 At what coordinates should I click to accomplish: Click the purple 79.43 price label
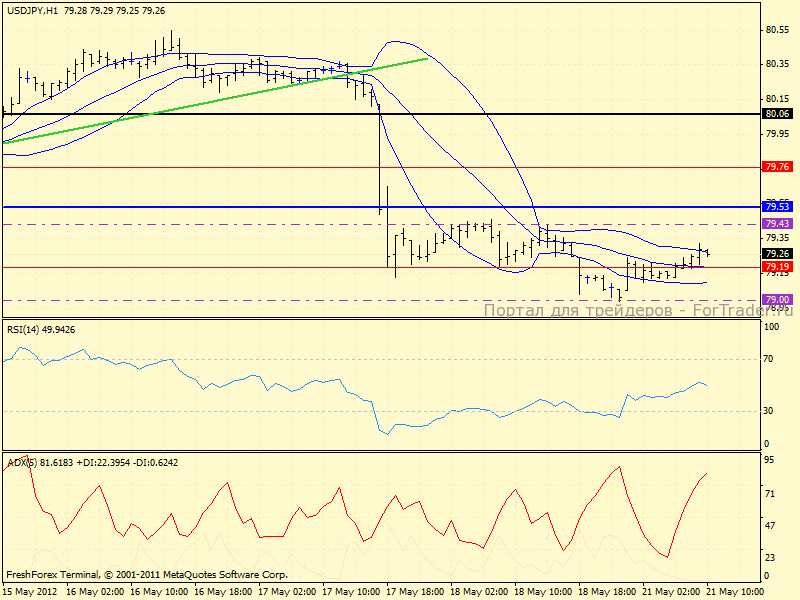778,224
